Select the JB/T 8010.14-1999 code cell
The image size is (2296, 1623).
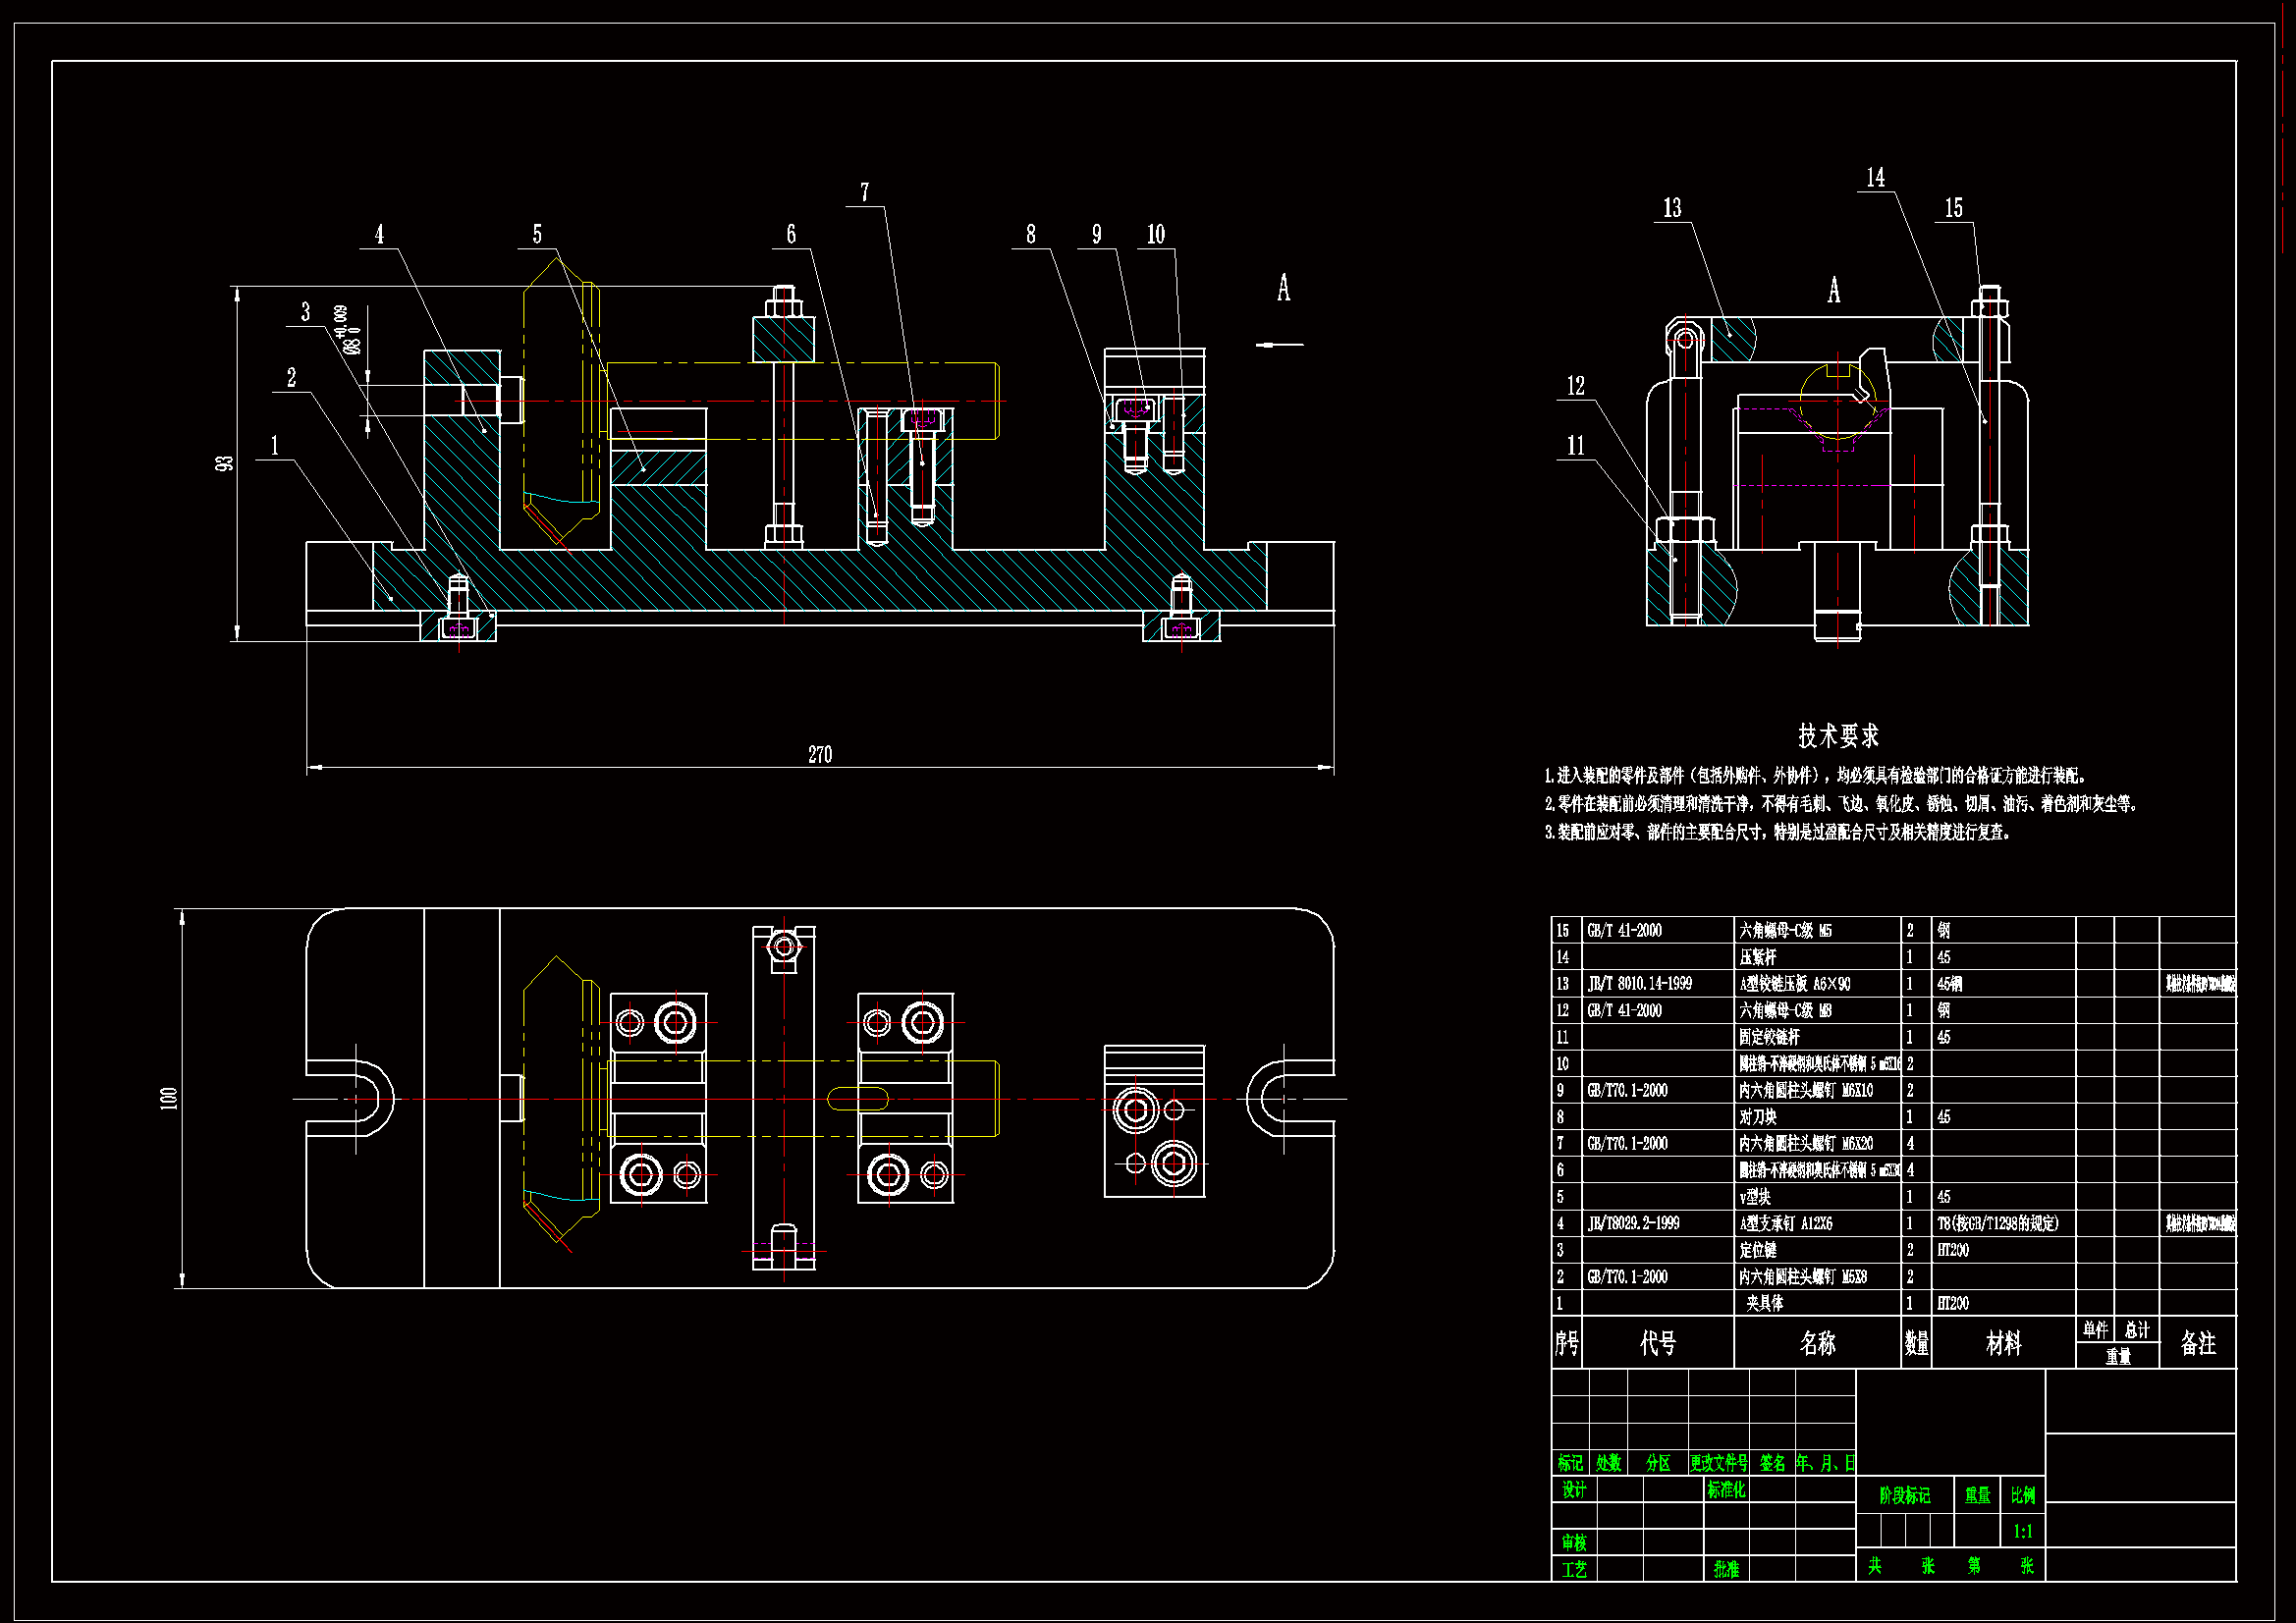pos(1640,984)
